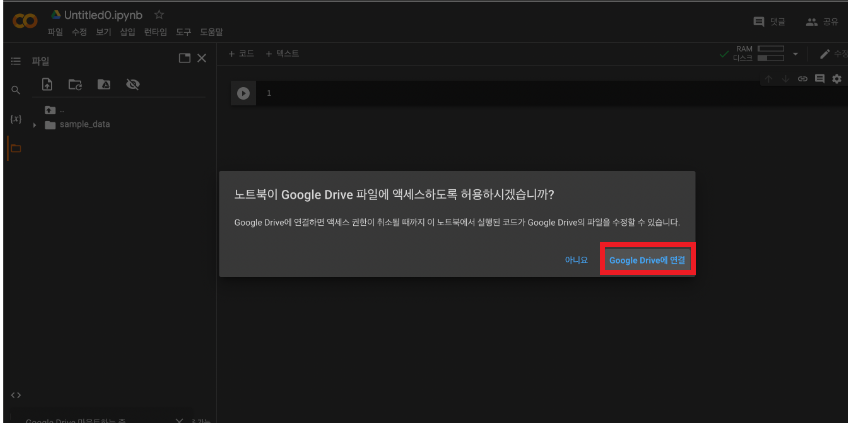Expand the sample_data folder arrow
Viewport: 848px width, 423px height.
tap(35, 125)
